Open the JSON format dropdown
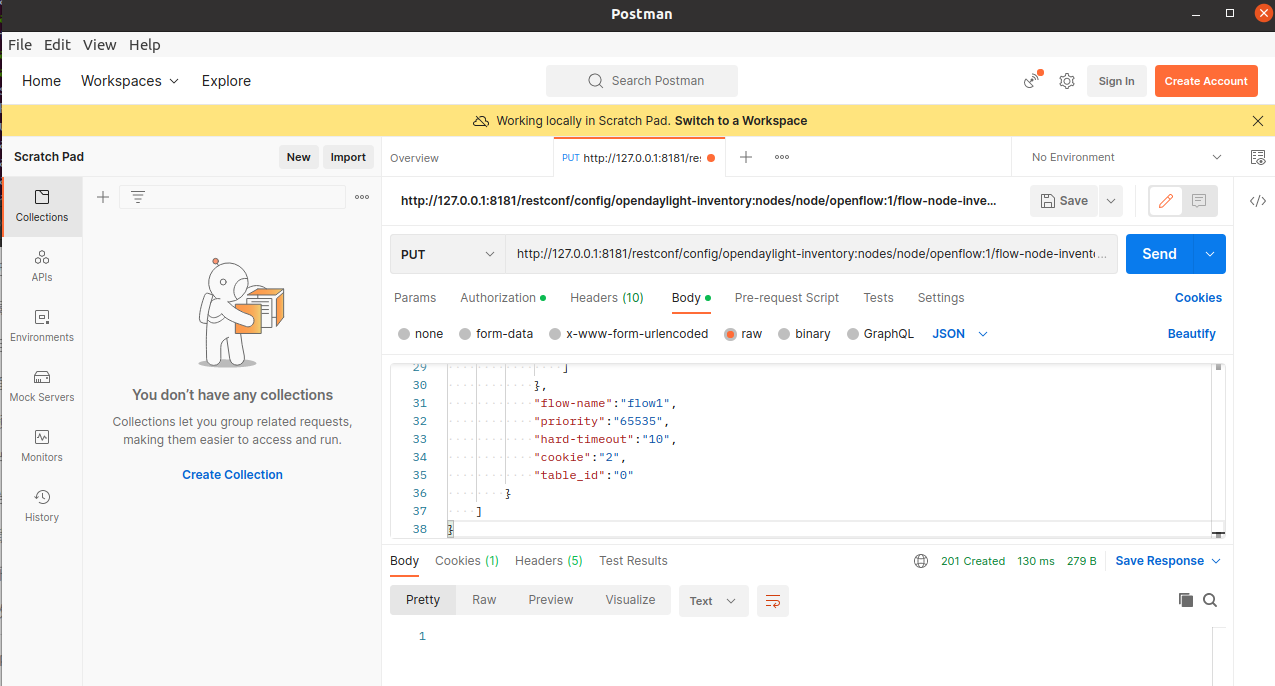The height and width of the screenshot is (686, 1275). [x=960, y=334]
